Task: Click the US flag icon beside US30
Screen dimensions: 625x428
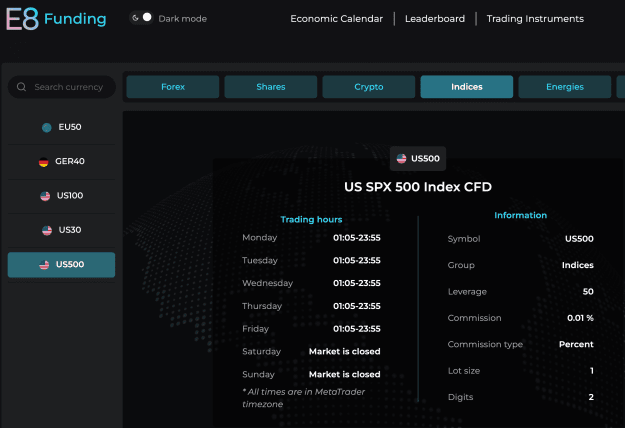Action: 47,231
